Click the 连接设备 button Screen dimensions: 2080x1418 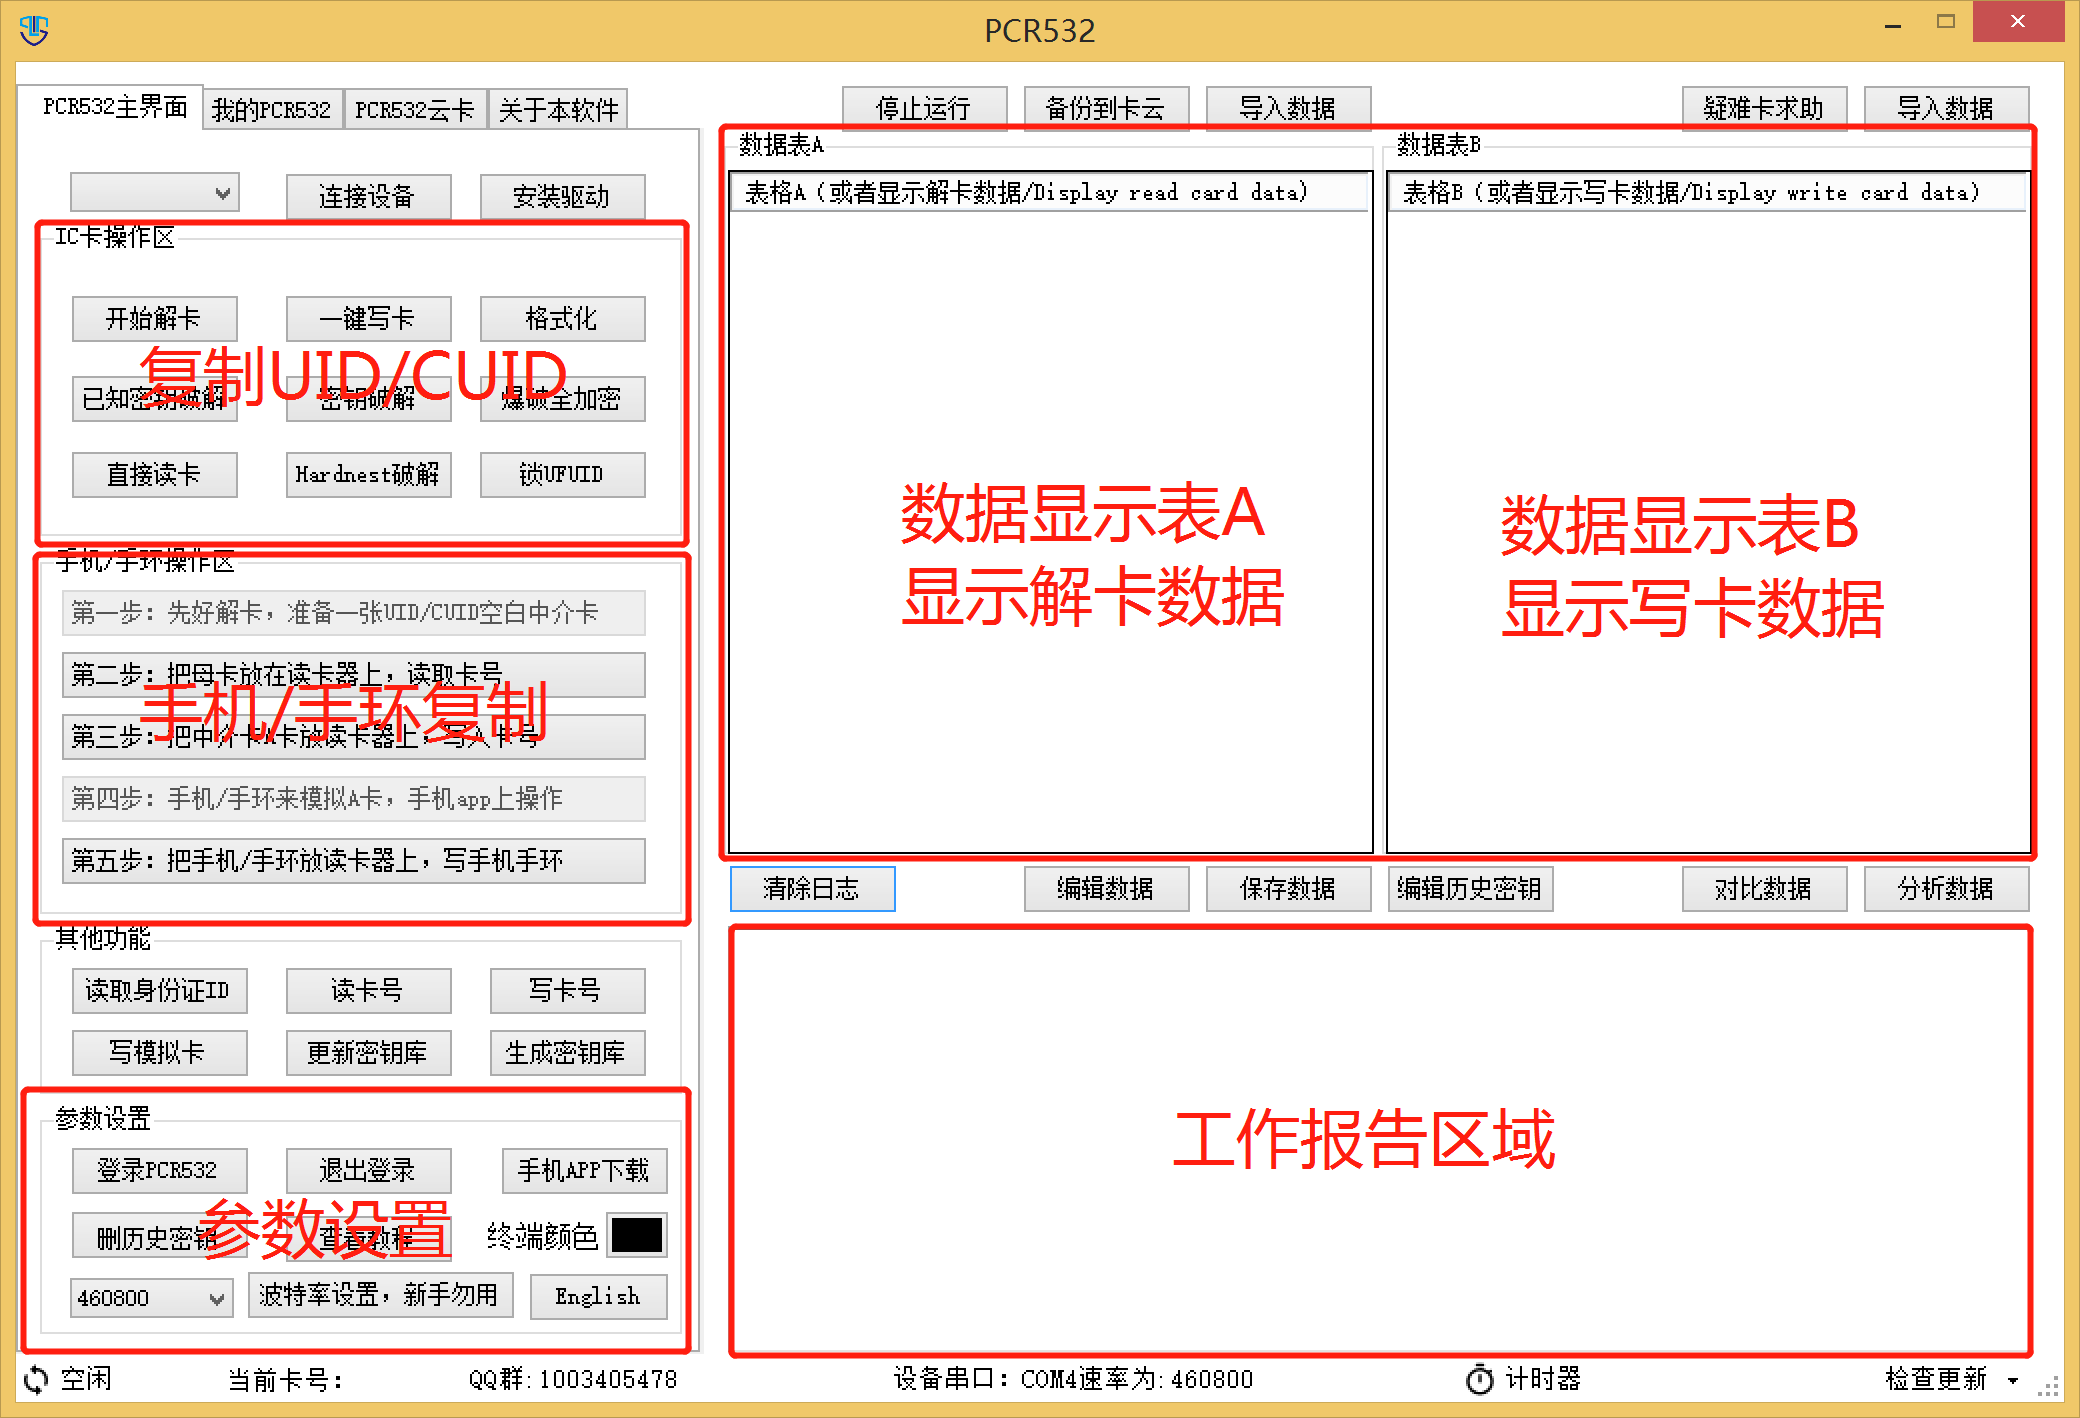368,196
